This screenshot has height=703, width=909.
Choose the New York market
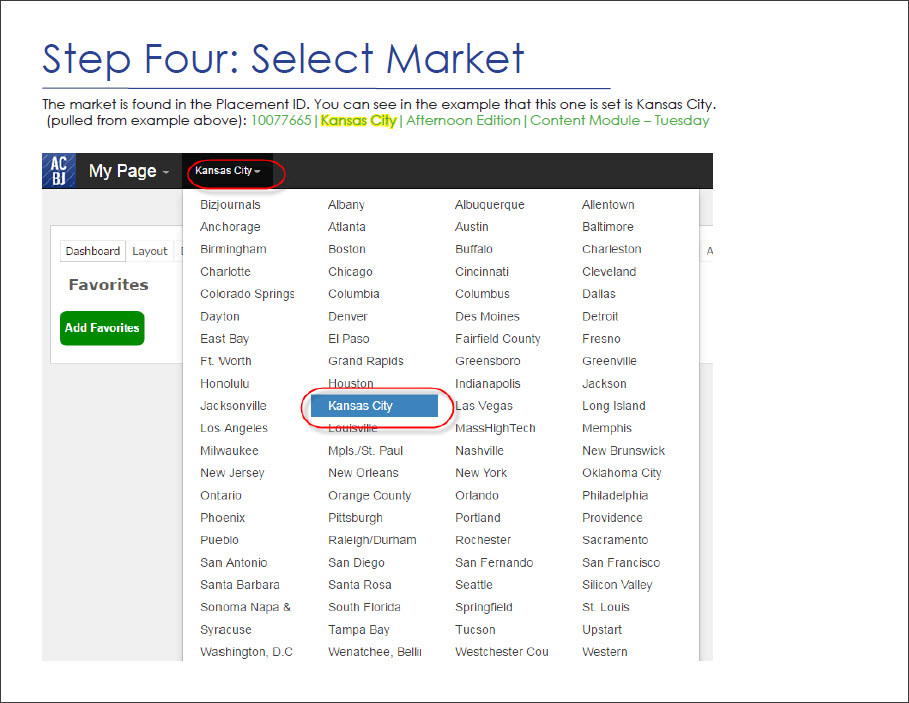click(x=481, y=473)
